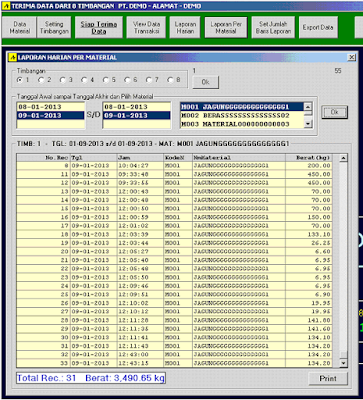Open Laporan Harian report
The width and height of the screenshot is (363, 400).
pos(185,28)
